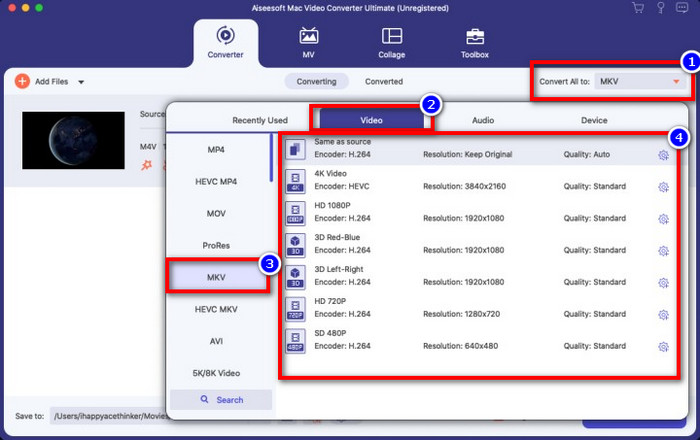
Task: Select the Video format tab
Action: click(371, 120)
